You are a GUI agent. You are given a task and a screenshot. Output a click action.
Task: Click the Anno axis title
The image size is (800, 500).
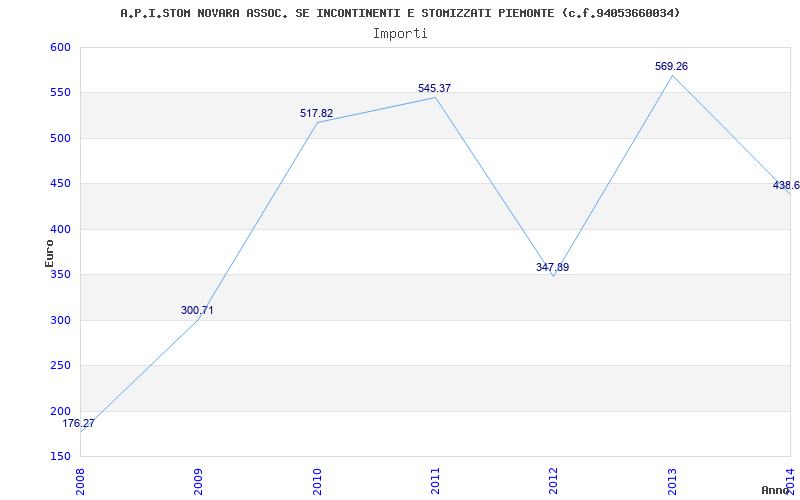tap(776, 490)
